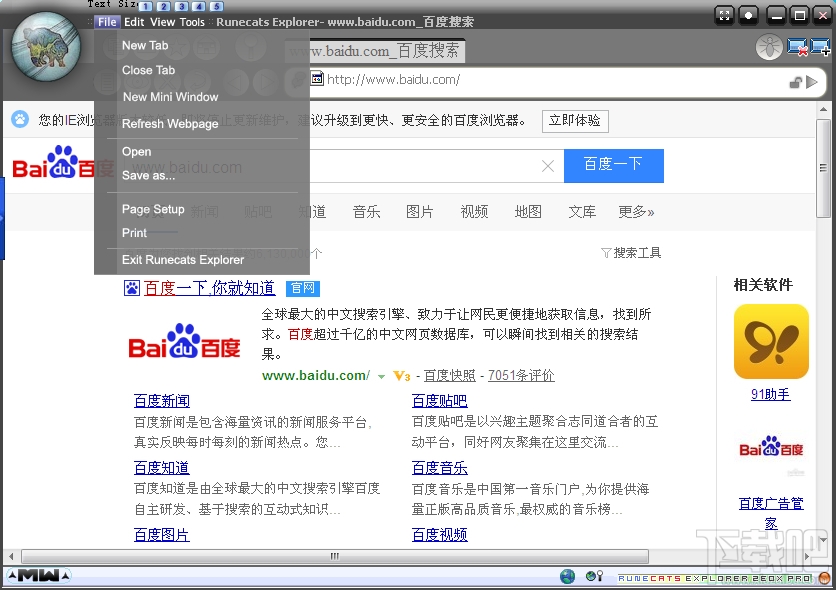Open the 百度快照 link
The image size is (836, 590).
(x=449, y=376)
